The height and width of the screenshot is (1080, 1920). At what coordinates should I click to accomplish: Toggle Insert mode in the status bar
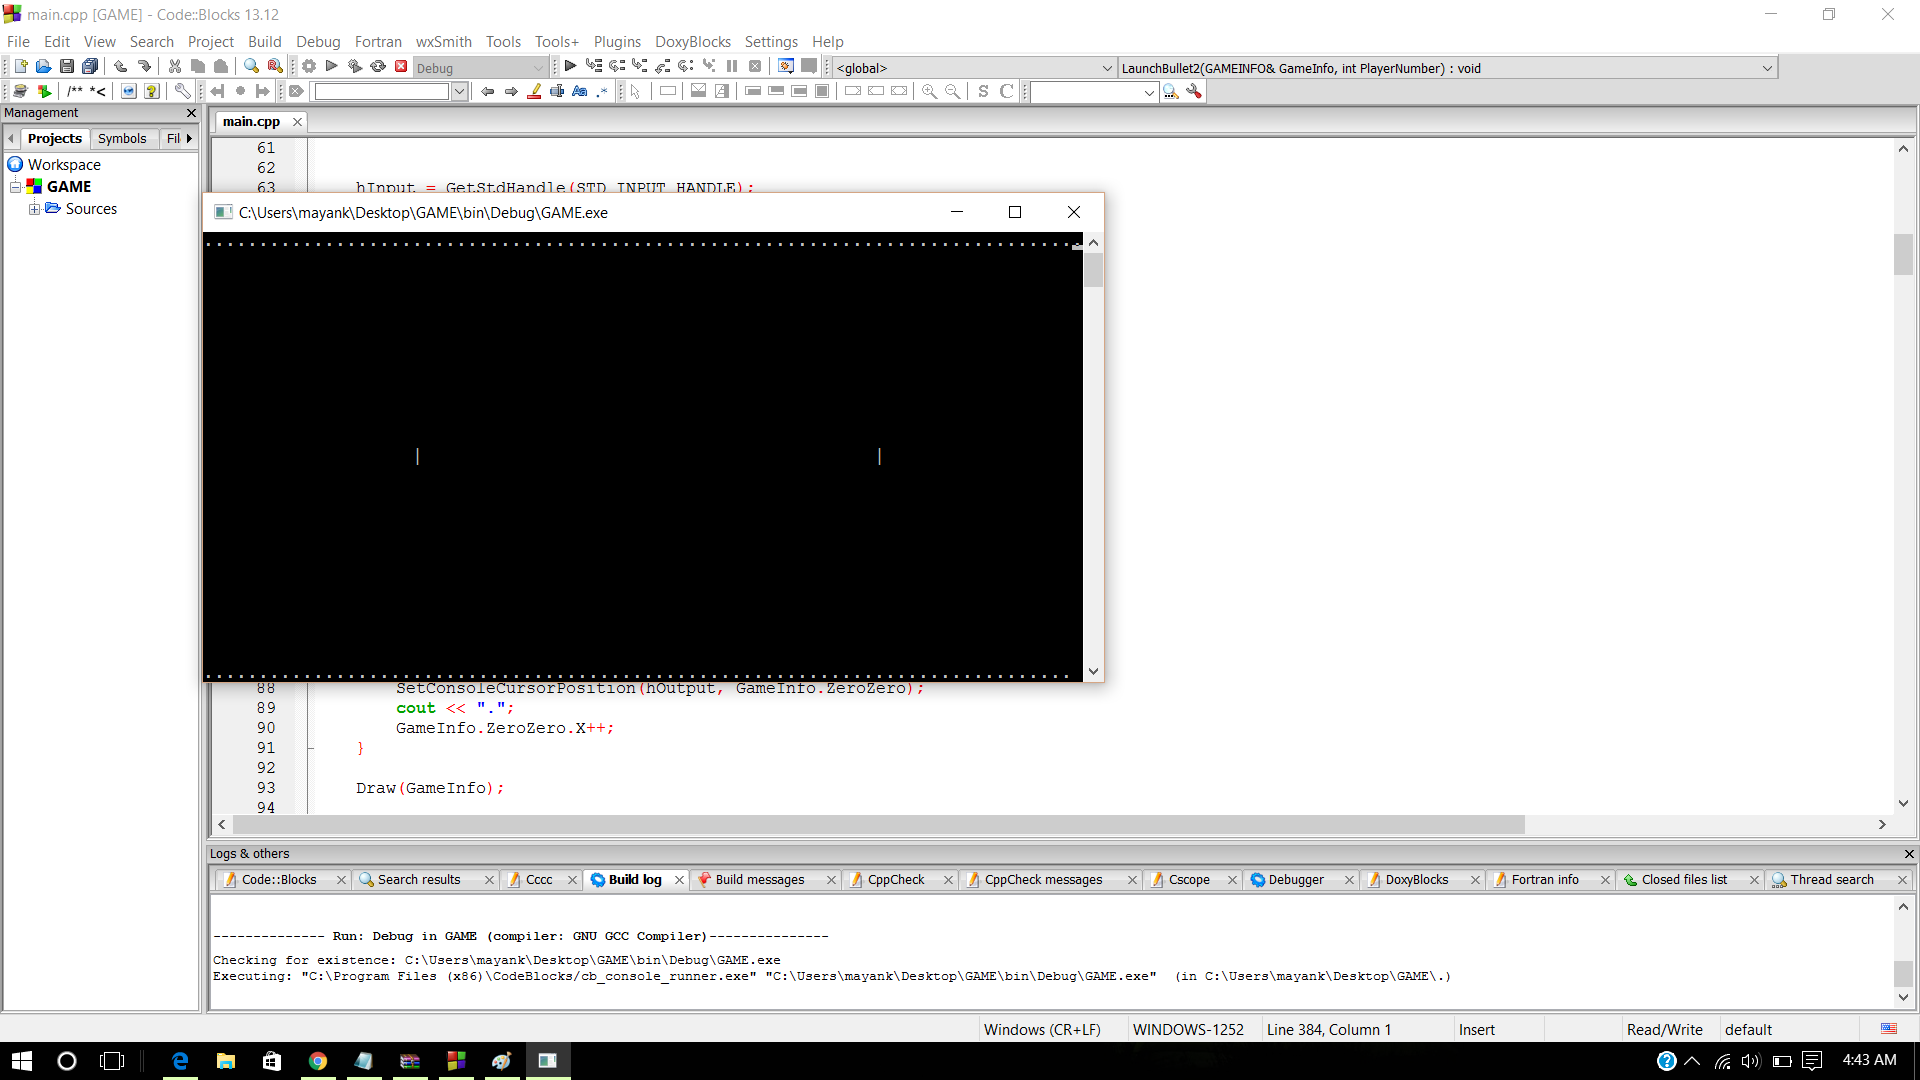click(1477, 1029)
